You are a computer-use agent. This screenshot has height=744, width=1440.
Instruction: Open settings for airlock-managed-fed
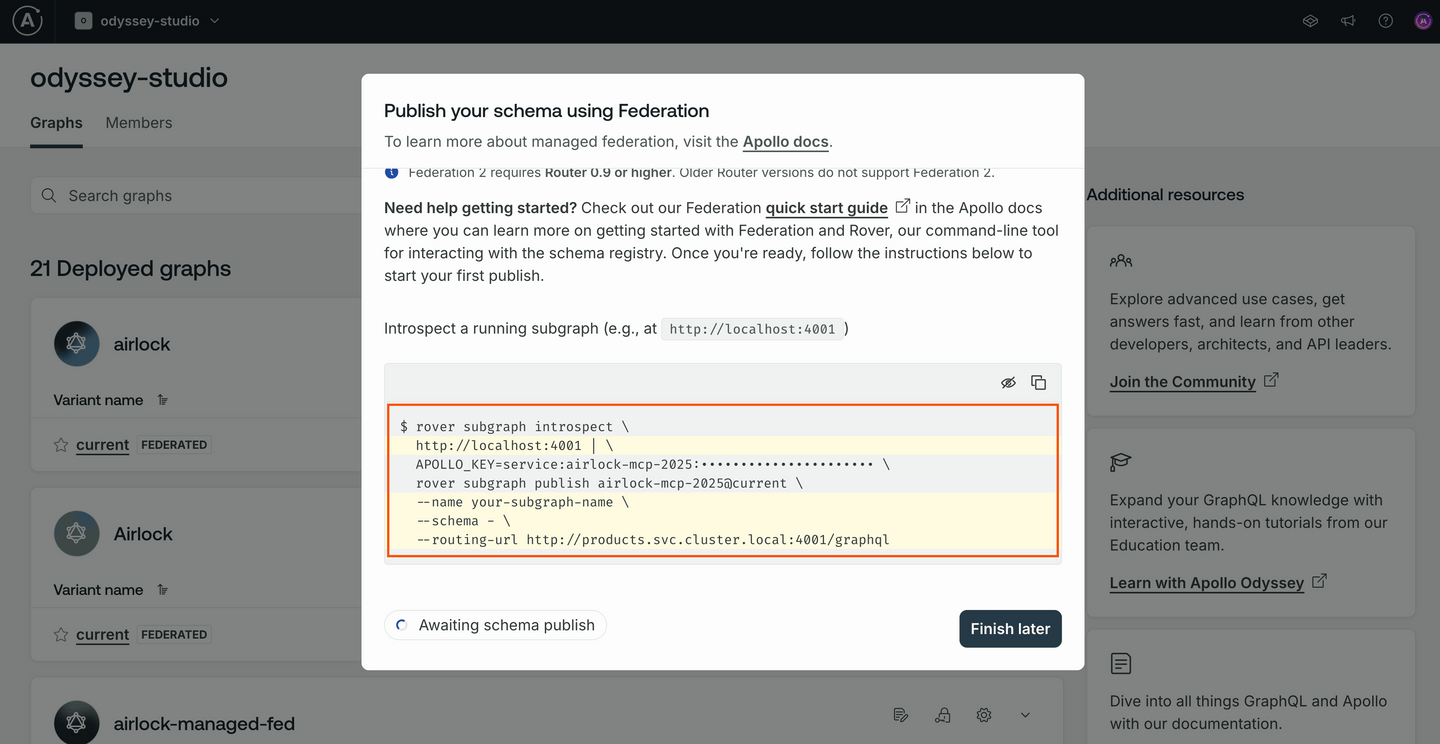point(983,715)
